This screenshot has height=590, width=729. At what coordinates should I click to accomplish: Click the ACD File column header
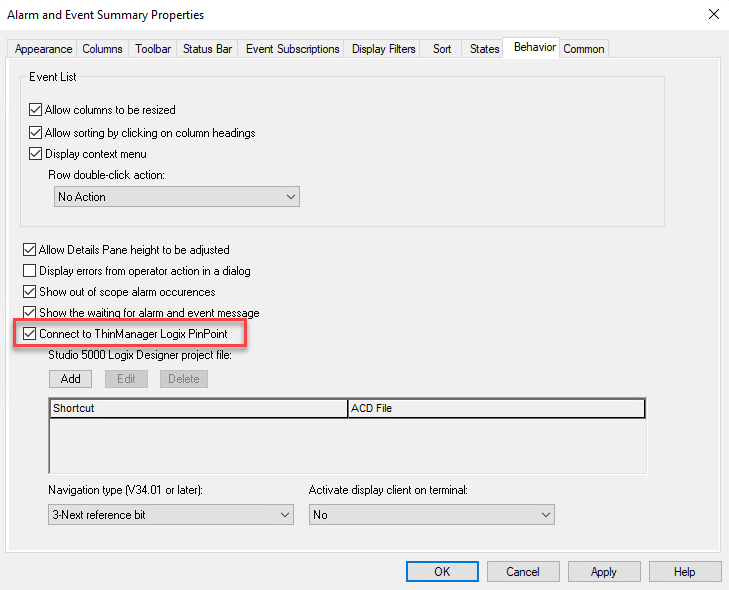pos(497,408)
